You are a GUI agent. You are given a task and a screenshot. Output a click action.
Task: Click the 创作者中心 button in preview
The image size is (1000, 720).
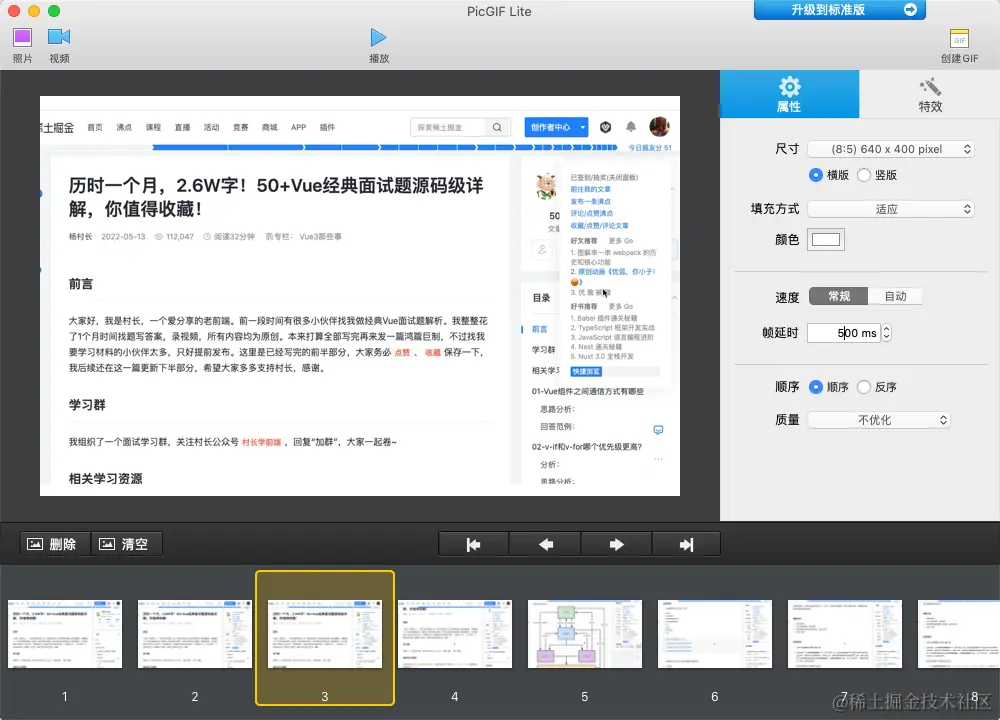(555, 127)
